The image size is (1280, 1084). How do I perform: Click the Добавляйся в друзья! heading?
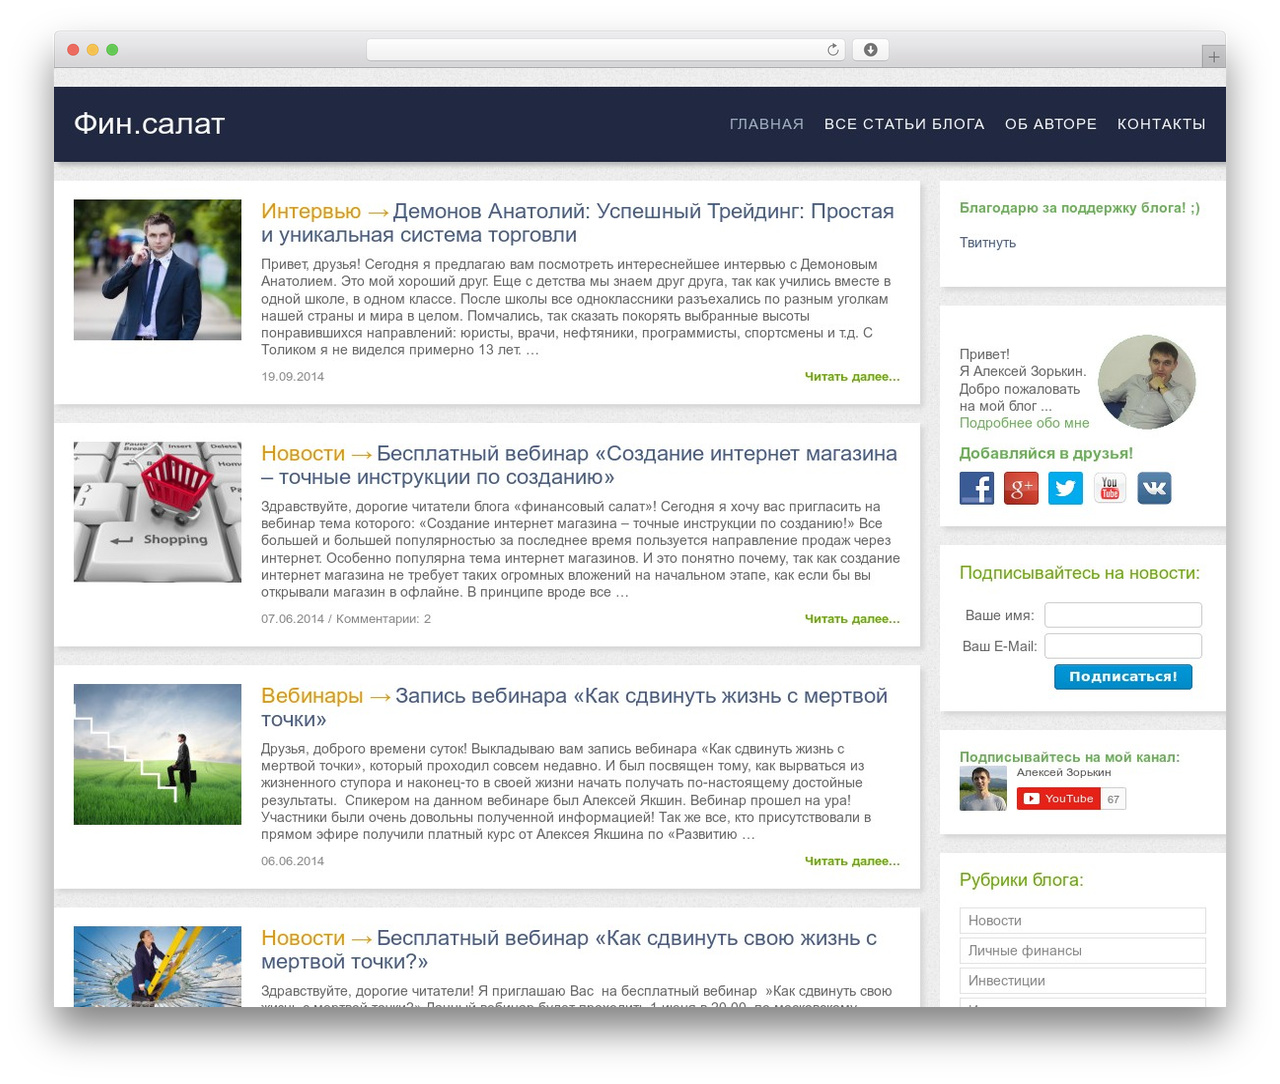point(1046,453)
